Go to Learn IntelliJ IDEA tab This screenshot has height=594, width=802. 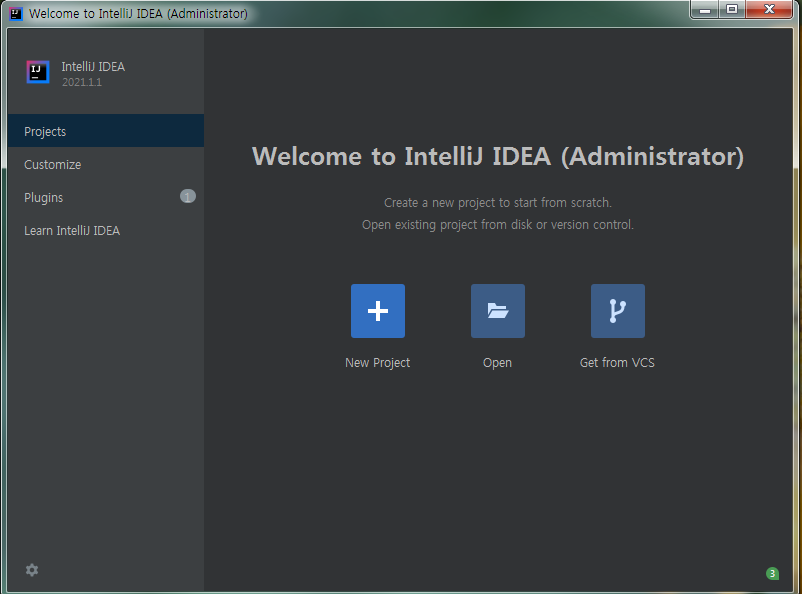click(106, 231)
